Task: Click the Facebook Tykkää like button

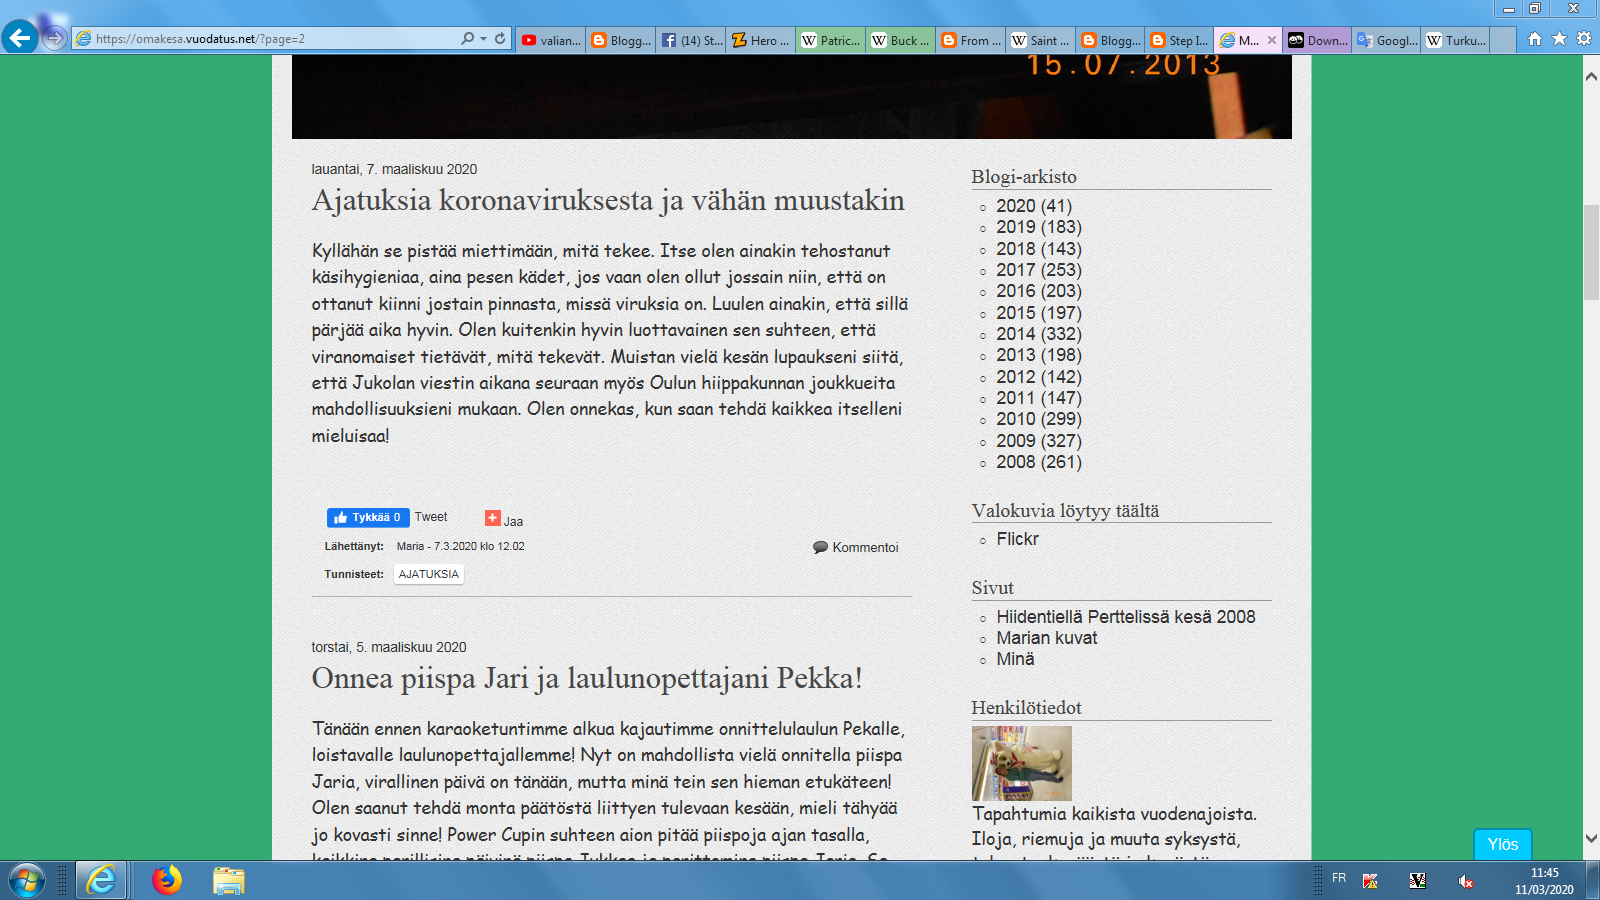Action: point(368,517)
